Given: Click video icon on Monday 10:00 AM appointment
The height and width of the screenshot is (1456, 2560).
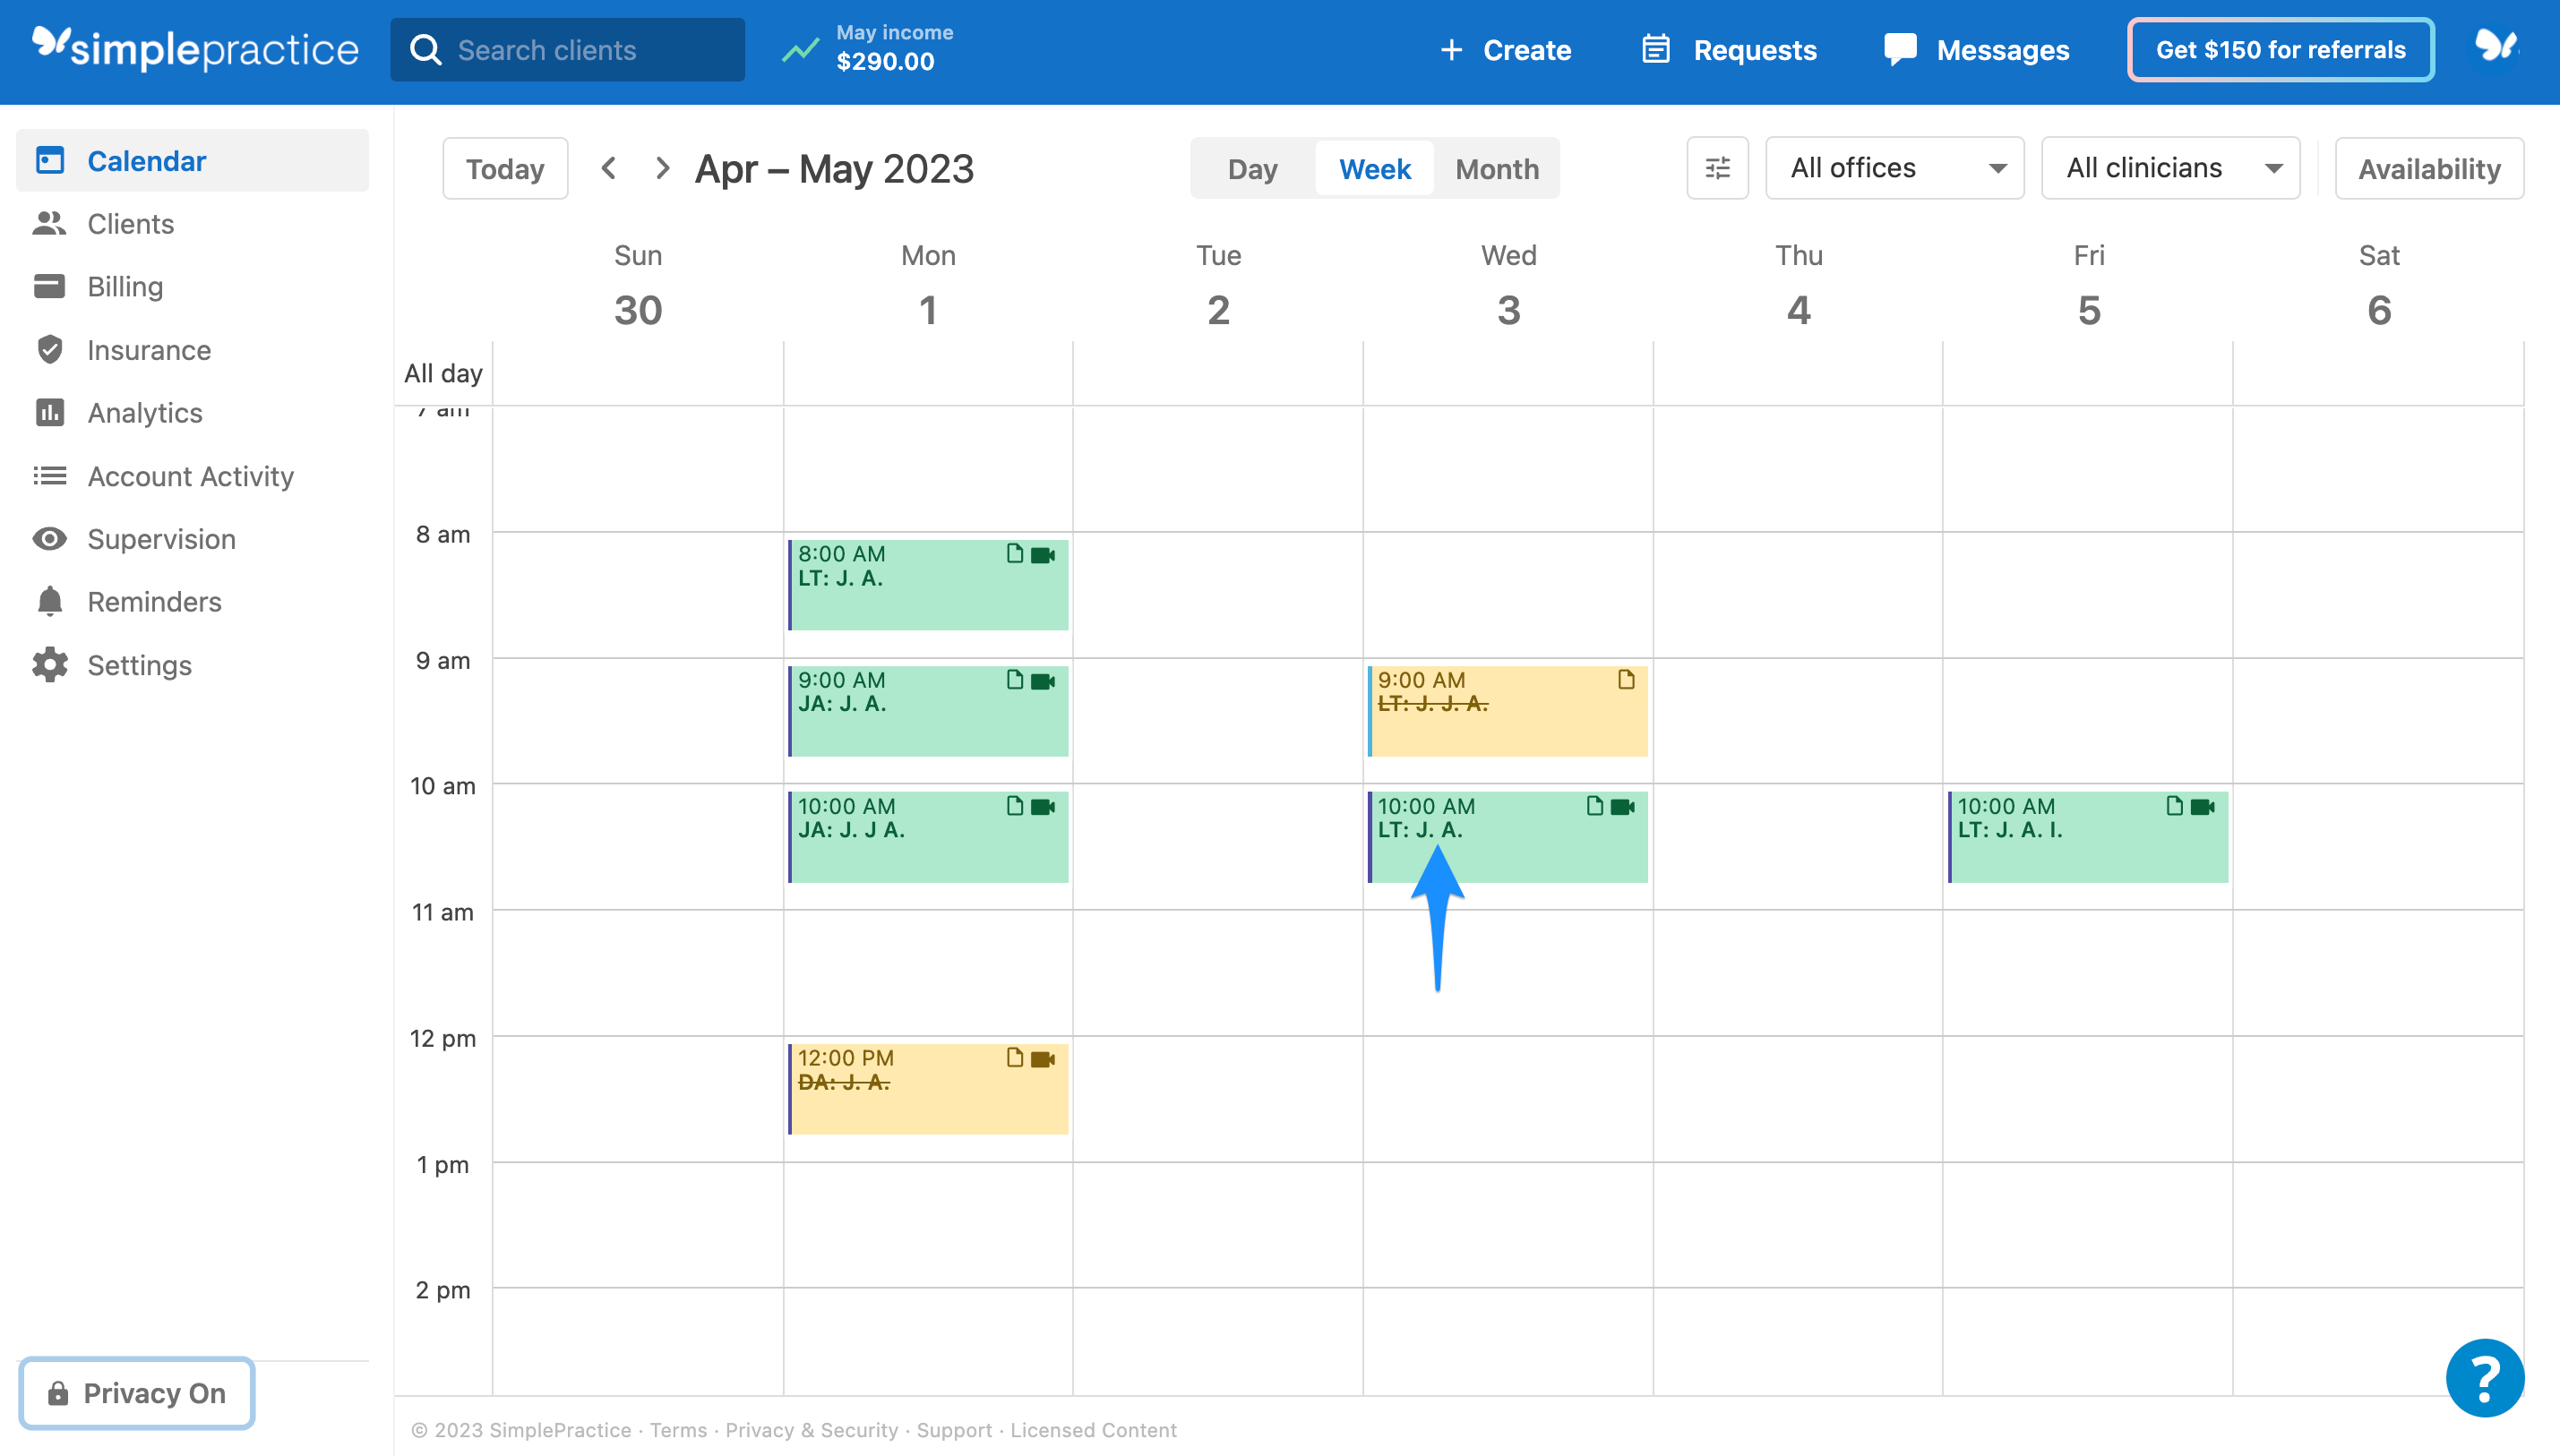Looking at the screenshot, I should (x=1043, y=807).
